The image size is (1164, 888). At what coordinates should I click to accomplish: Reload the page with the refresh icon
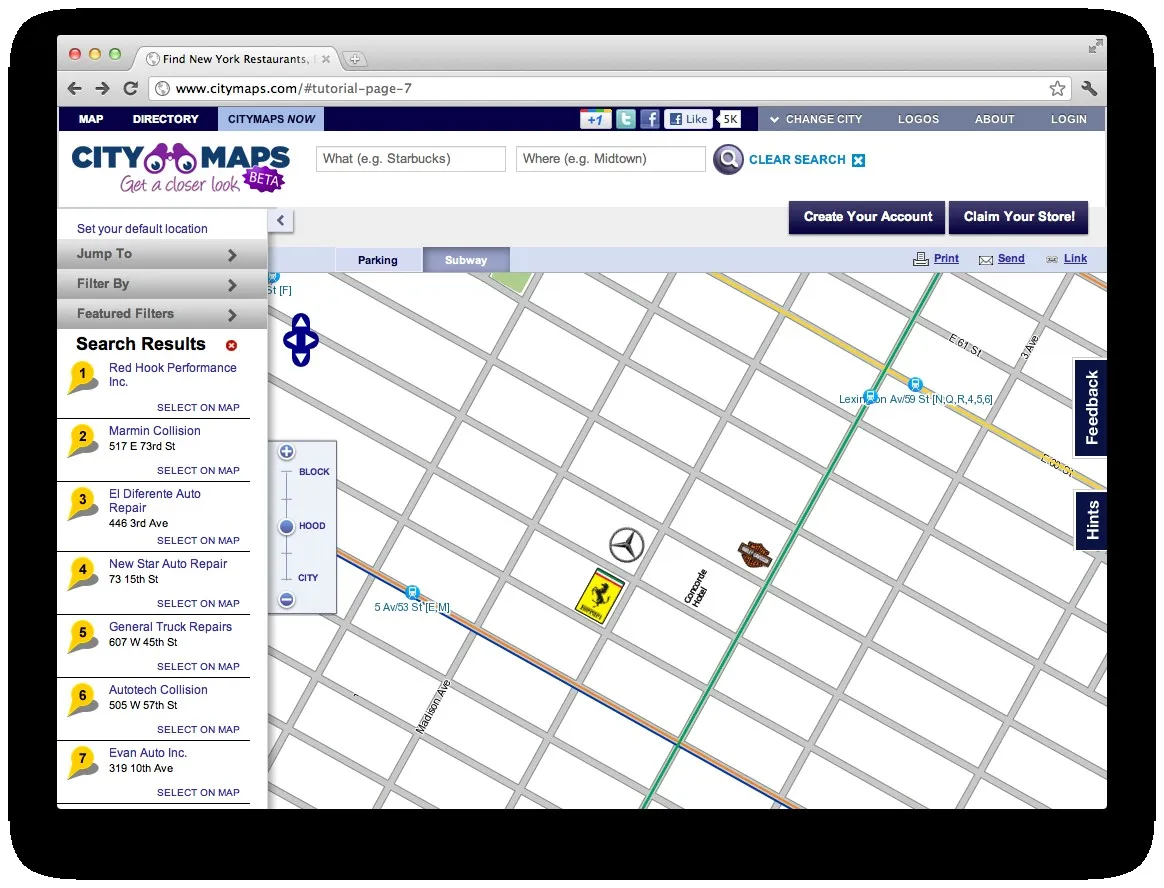pyautogui.click(x=131, y=88)
